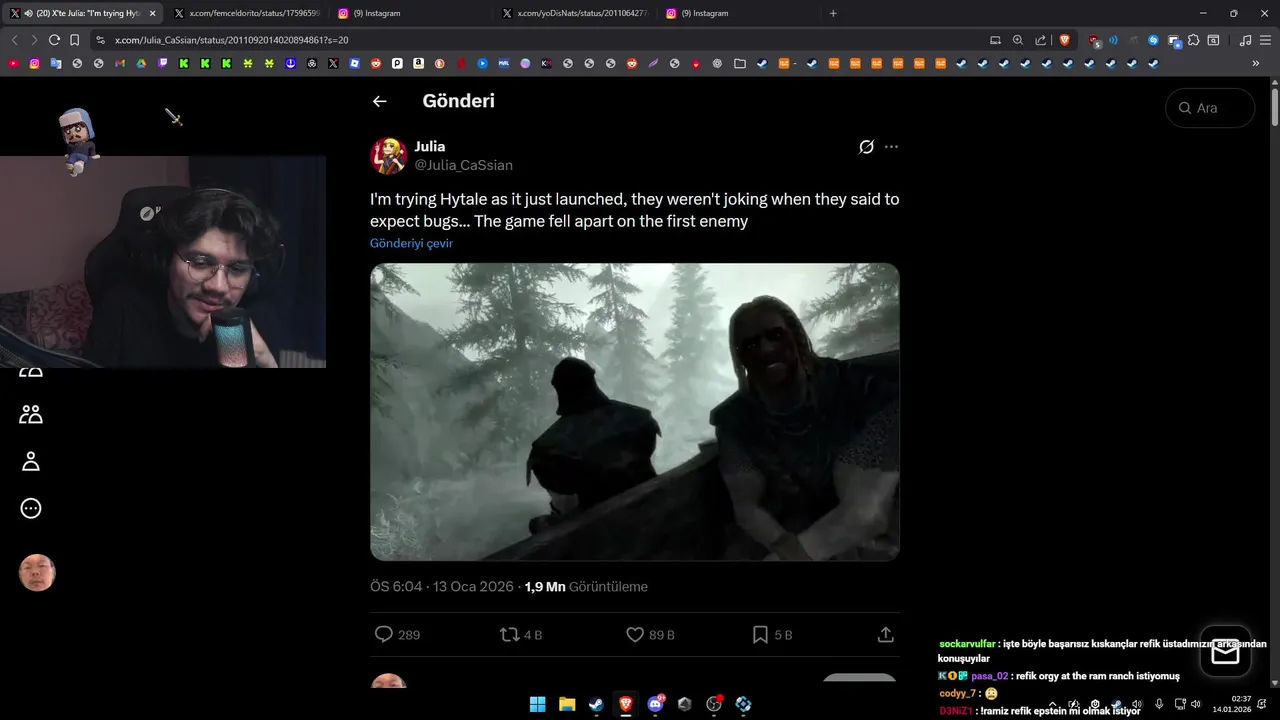Open the YouTube bookmark

click(13, 63)
